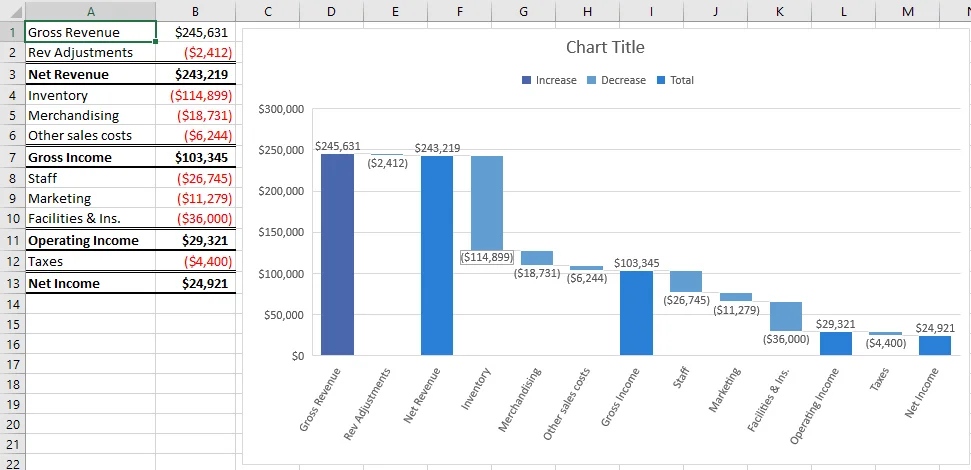Click the $300,000 vertical axis label
This screenshot has height=470, width=971.
(281, 109)
